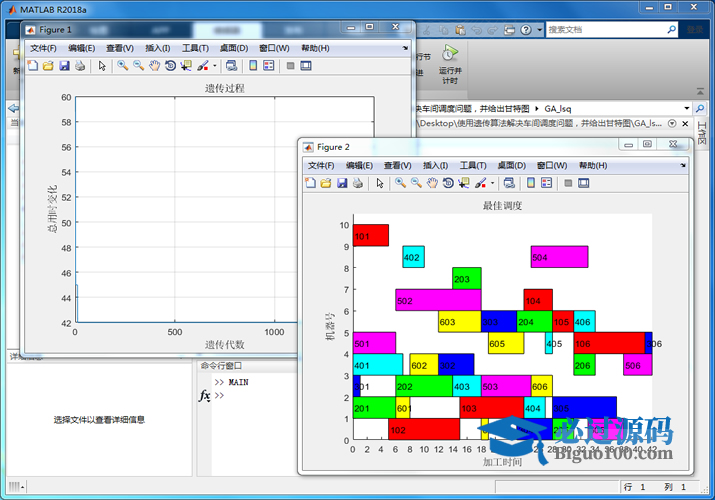Pick Brush data tool in Figure 2
715x500 pixels.
click(x=480, y=183)
